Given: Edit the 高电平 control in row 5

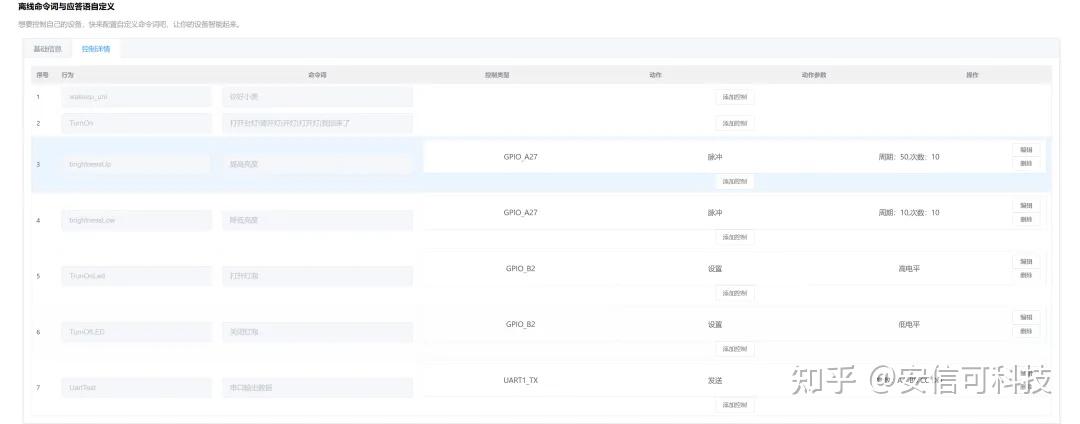Looking at the screenshot, I should pyautogui.click(x=1026, y=262).
